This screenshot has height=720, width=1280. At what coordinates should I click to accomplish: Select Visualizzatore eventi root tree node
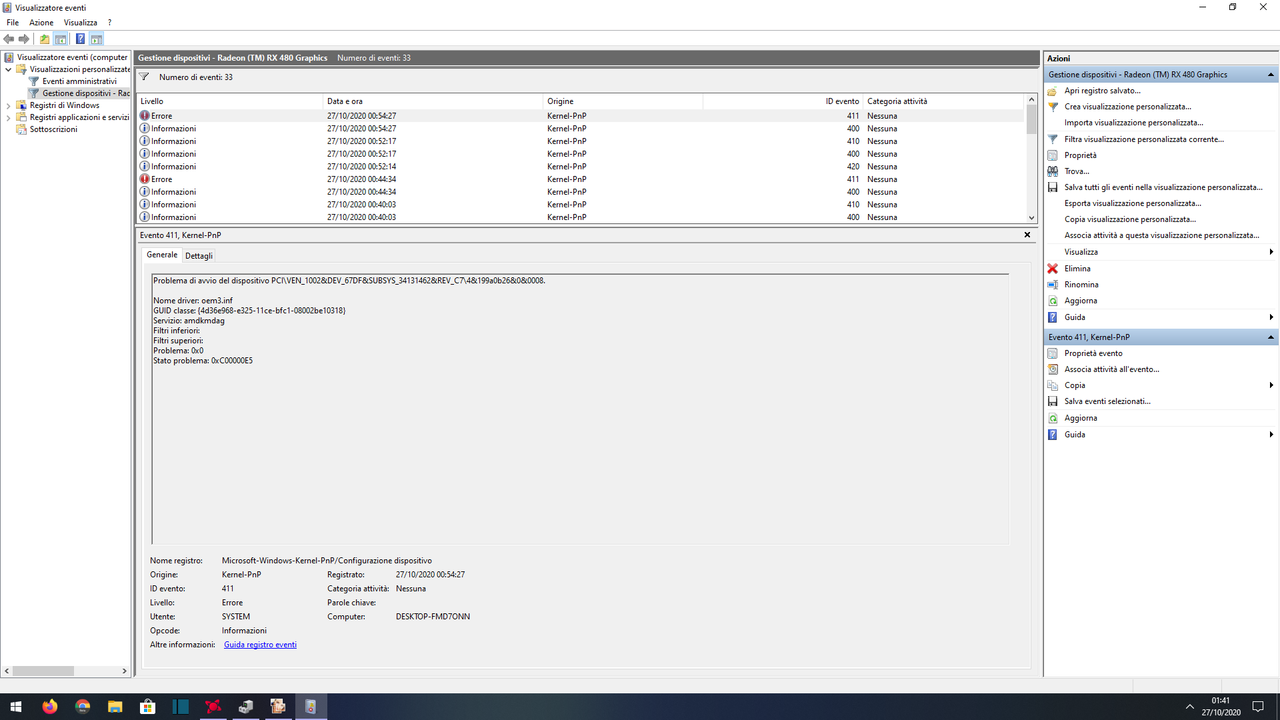pyautogui.click(x=66, y=57)
